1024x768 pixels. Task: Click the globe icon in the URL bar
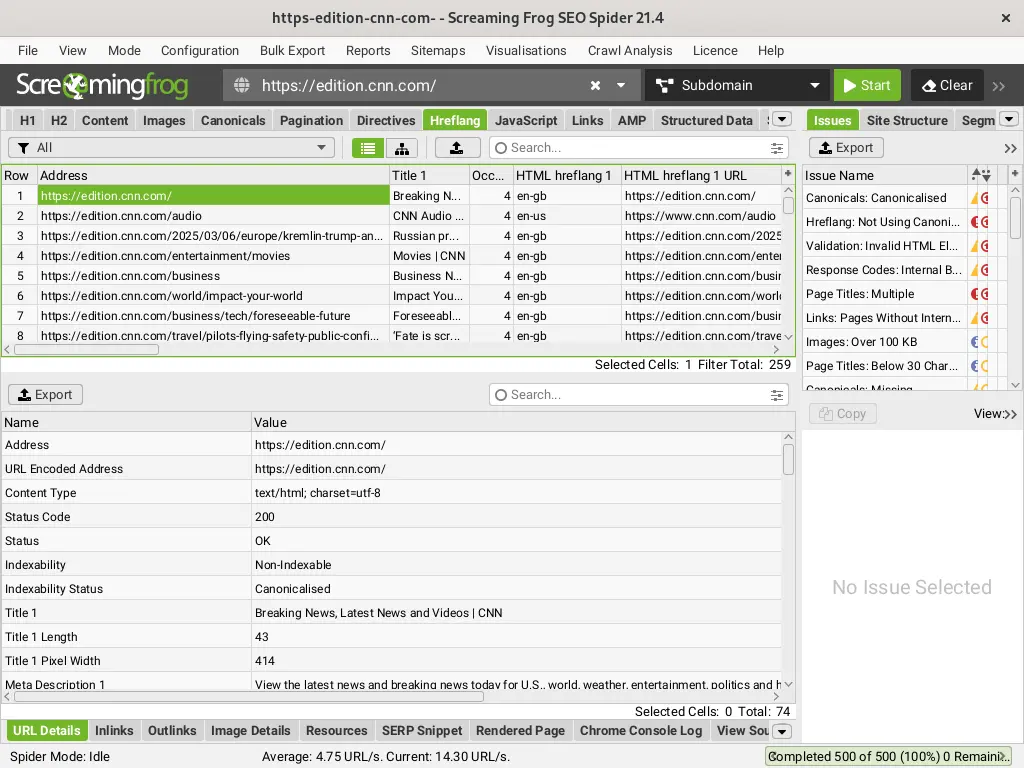[x=242, y=86]
